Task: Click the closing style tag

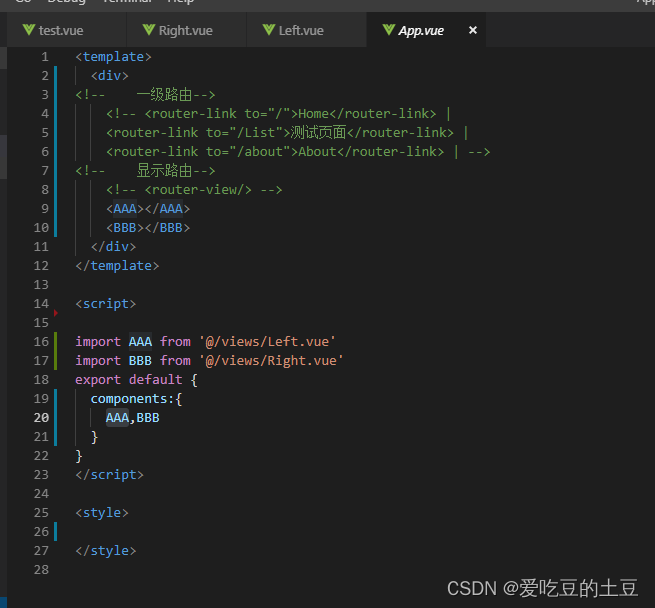Action: (x=106, y=551)
